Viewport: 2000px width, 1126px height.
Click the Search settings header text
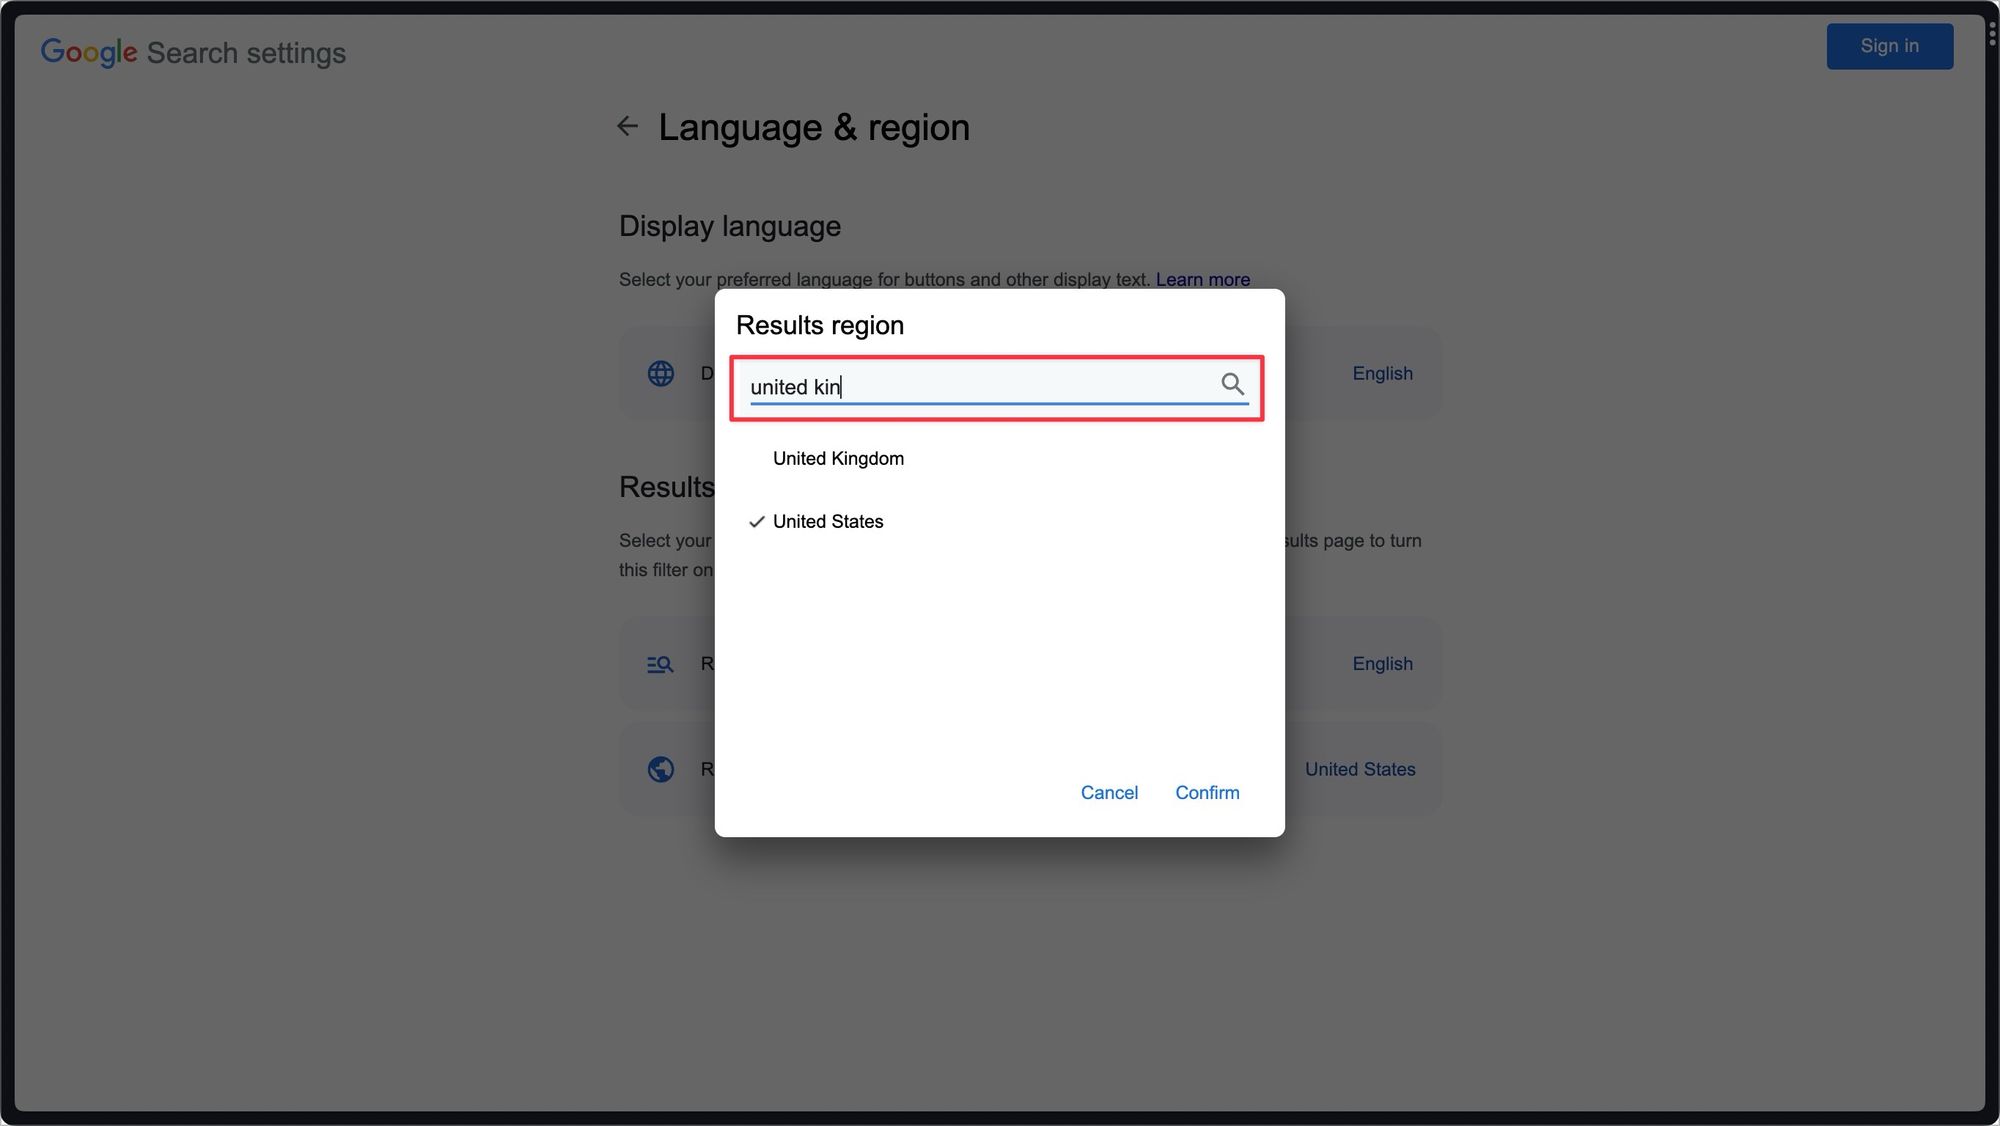point(246,53)
